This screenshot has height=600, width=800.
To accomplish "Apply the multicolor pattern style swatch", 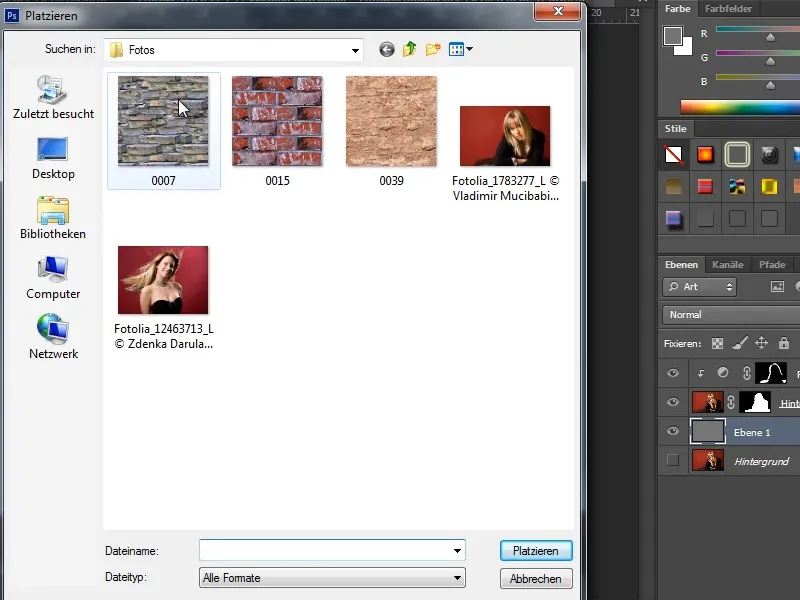I will [737, 186].
